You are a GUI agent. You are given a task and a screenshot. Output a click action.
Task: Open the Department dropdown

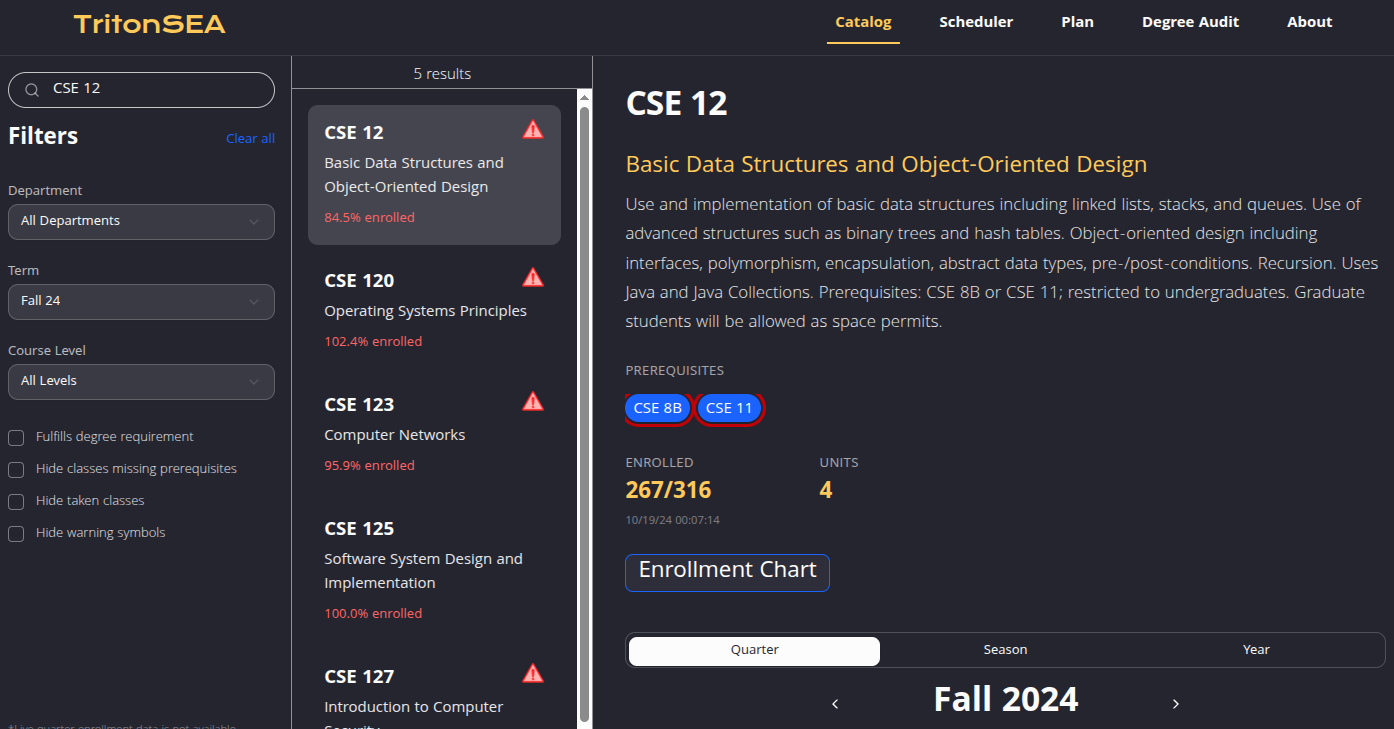(141, 222)
